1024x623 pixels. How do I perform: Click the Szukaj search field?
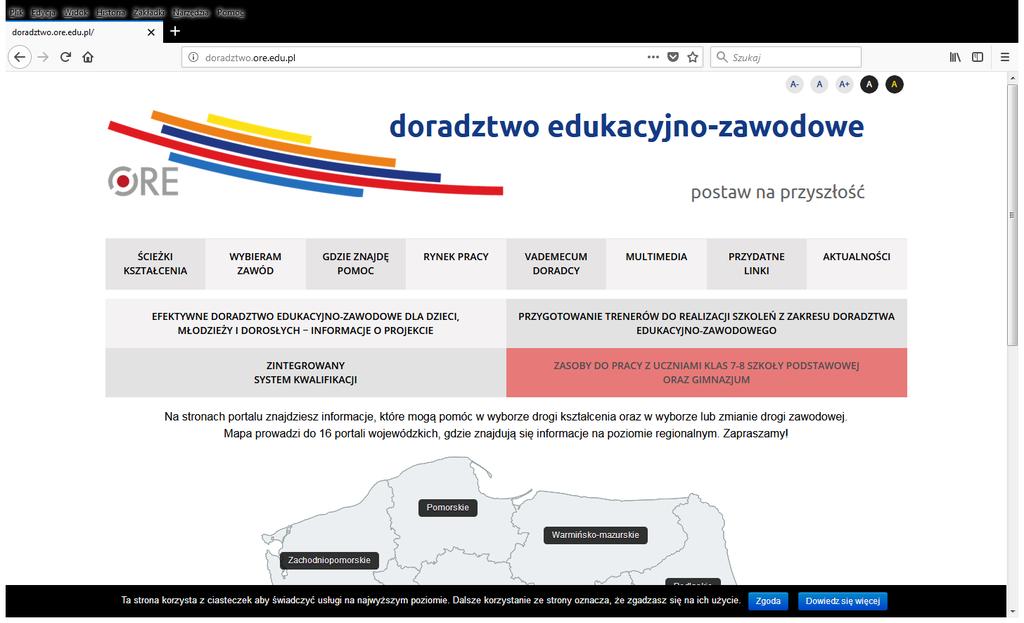(x=786, y=57)
